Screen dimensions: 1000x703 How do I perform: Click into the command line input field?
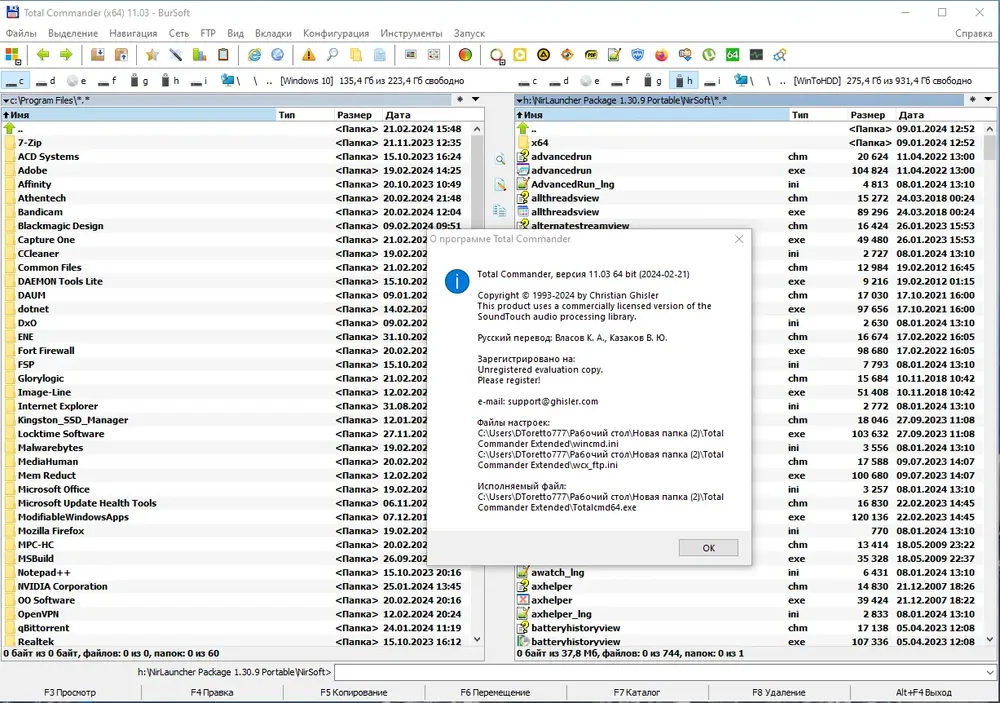coord(659,672)
